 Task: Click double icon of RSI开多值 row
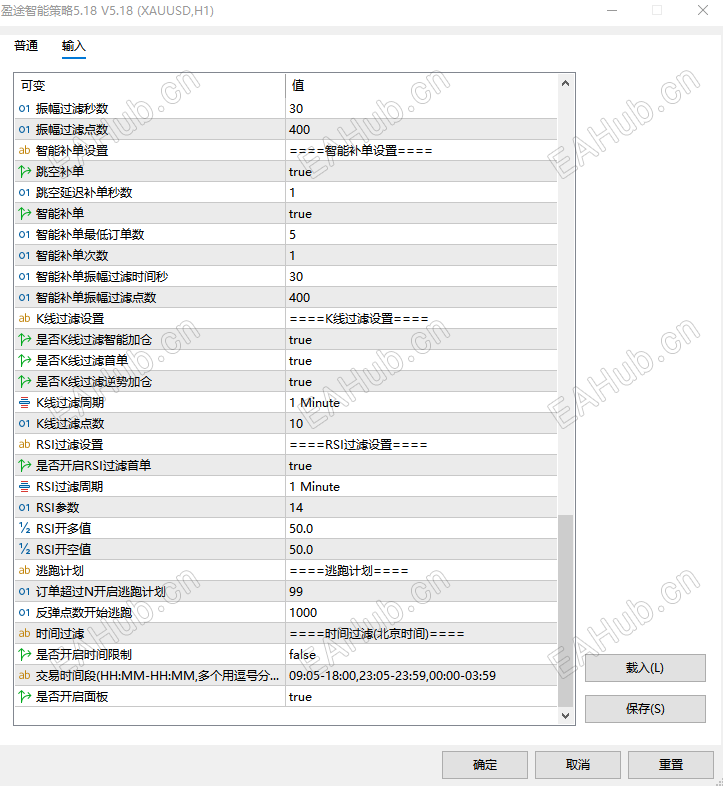24,528
